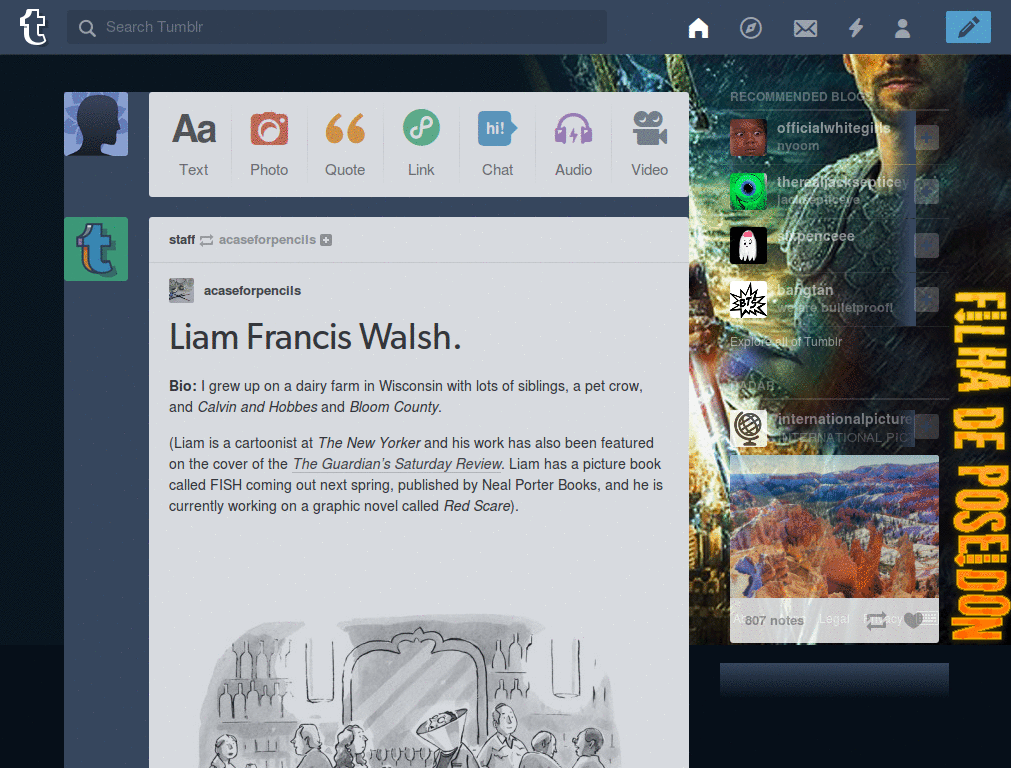Open the staff blog name link
The image size is (1024, 768).
tap(182, 240)
